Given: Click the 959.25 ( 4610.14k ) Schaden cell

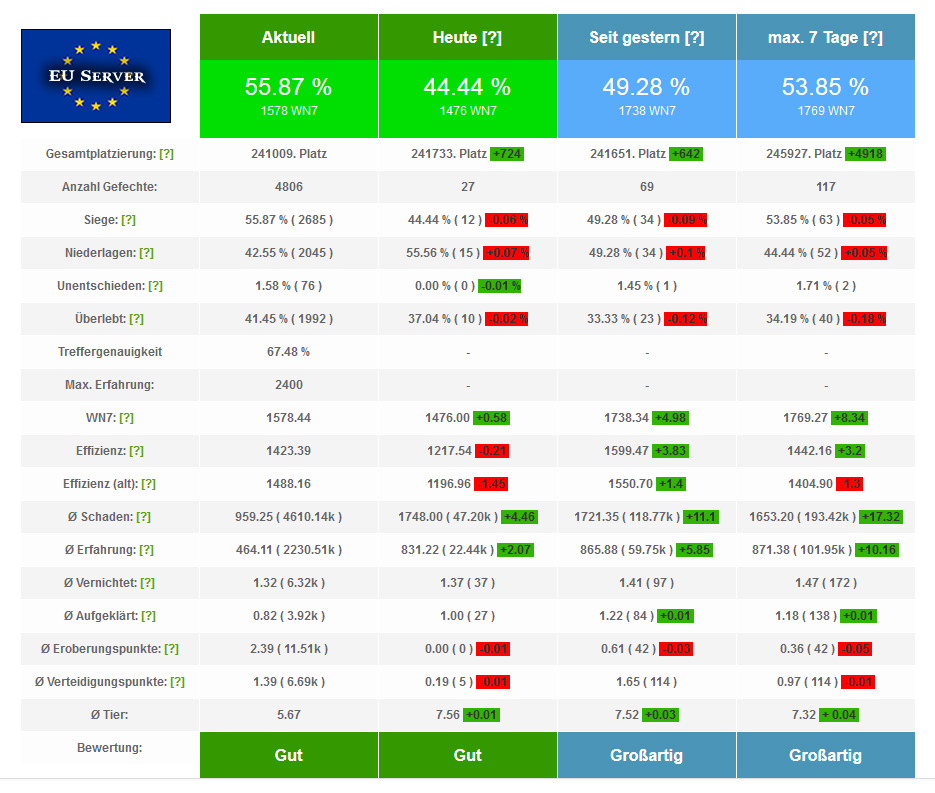Looking at the screenshot, I should (x=289, y=517).
